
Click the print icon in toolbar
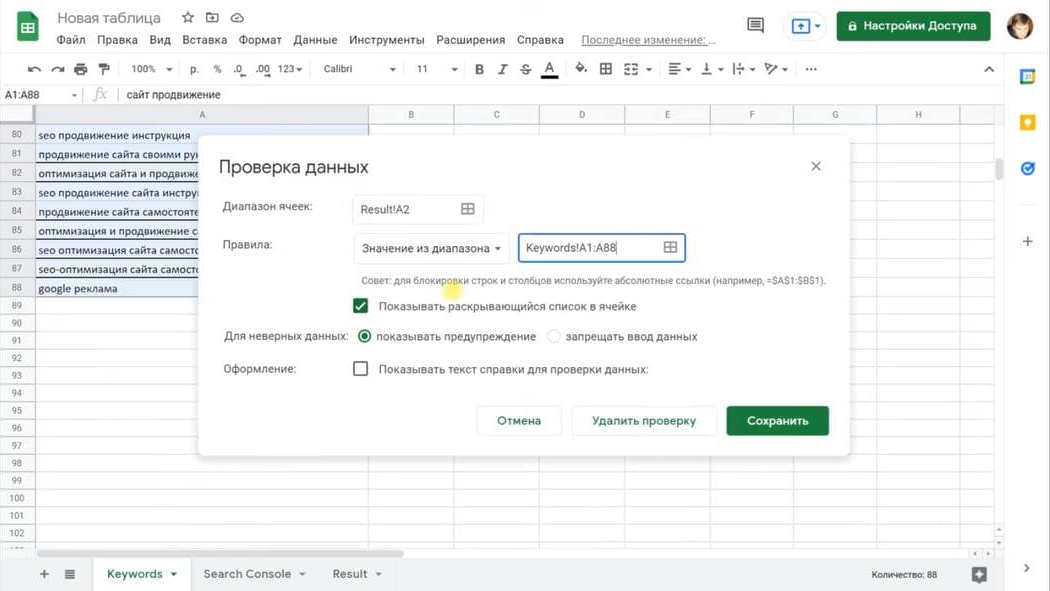coord(81,69)
